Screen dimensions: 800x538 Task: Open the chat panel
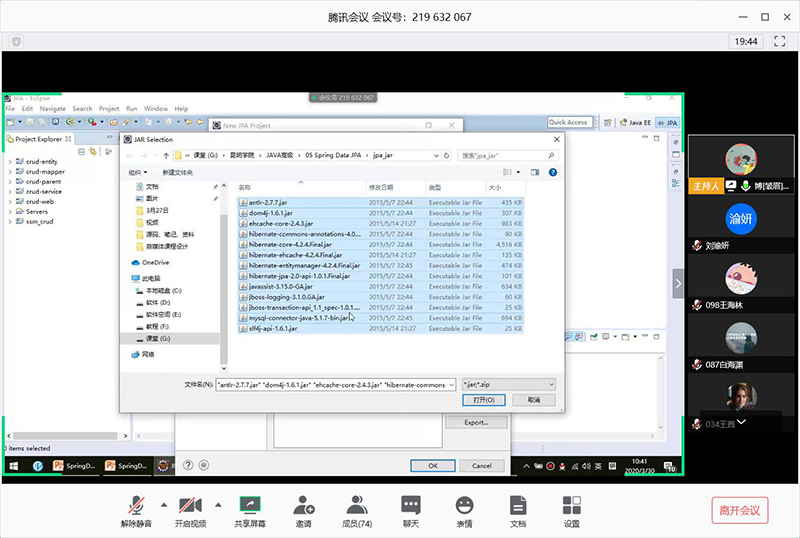coord(410,510)
